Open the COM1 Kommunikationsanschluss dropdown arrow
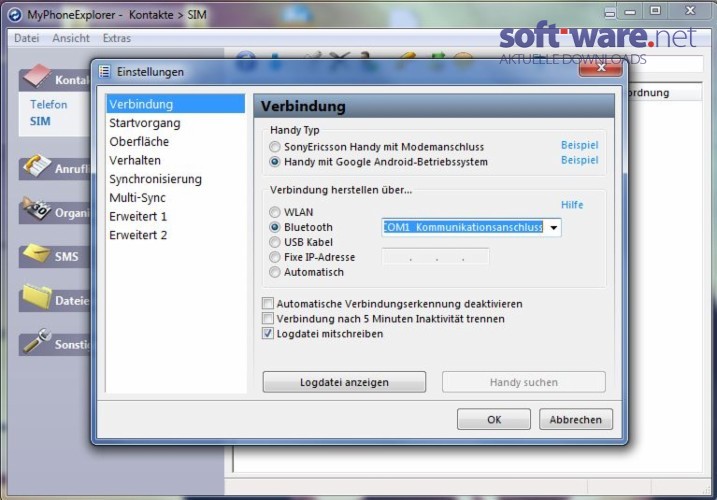Viewport: 717px width, 500px height. pos(553,227)
